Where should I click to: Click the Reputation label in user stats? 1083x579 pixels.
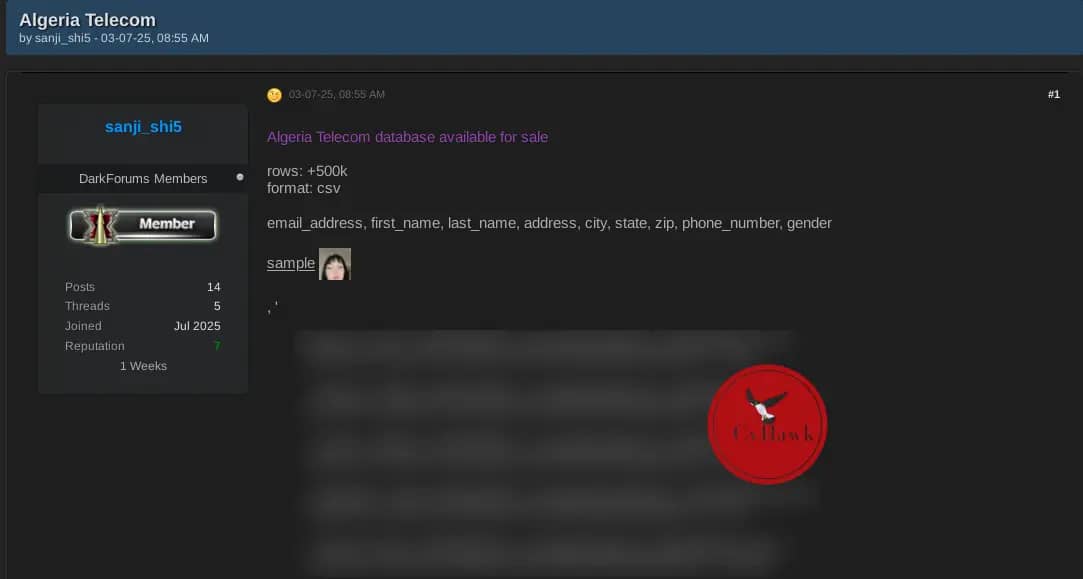pyautogui.click(x=95, y=345)
